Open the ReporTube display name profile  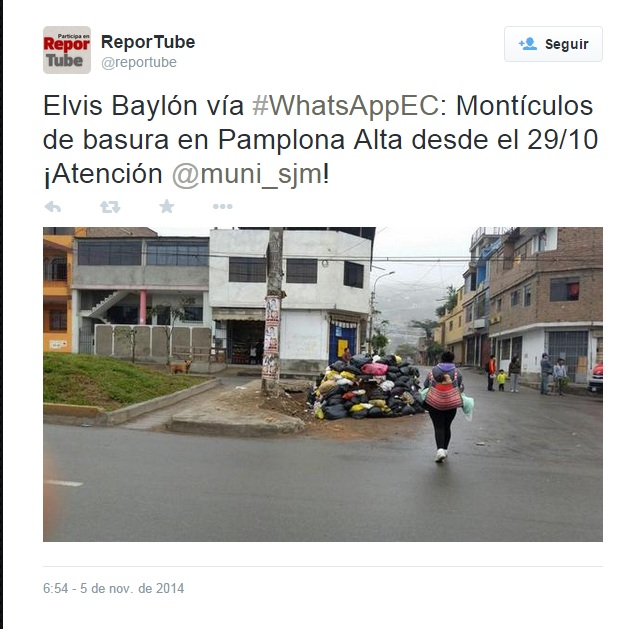coord(148,42)
